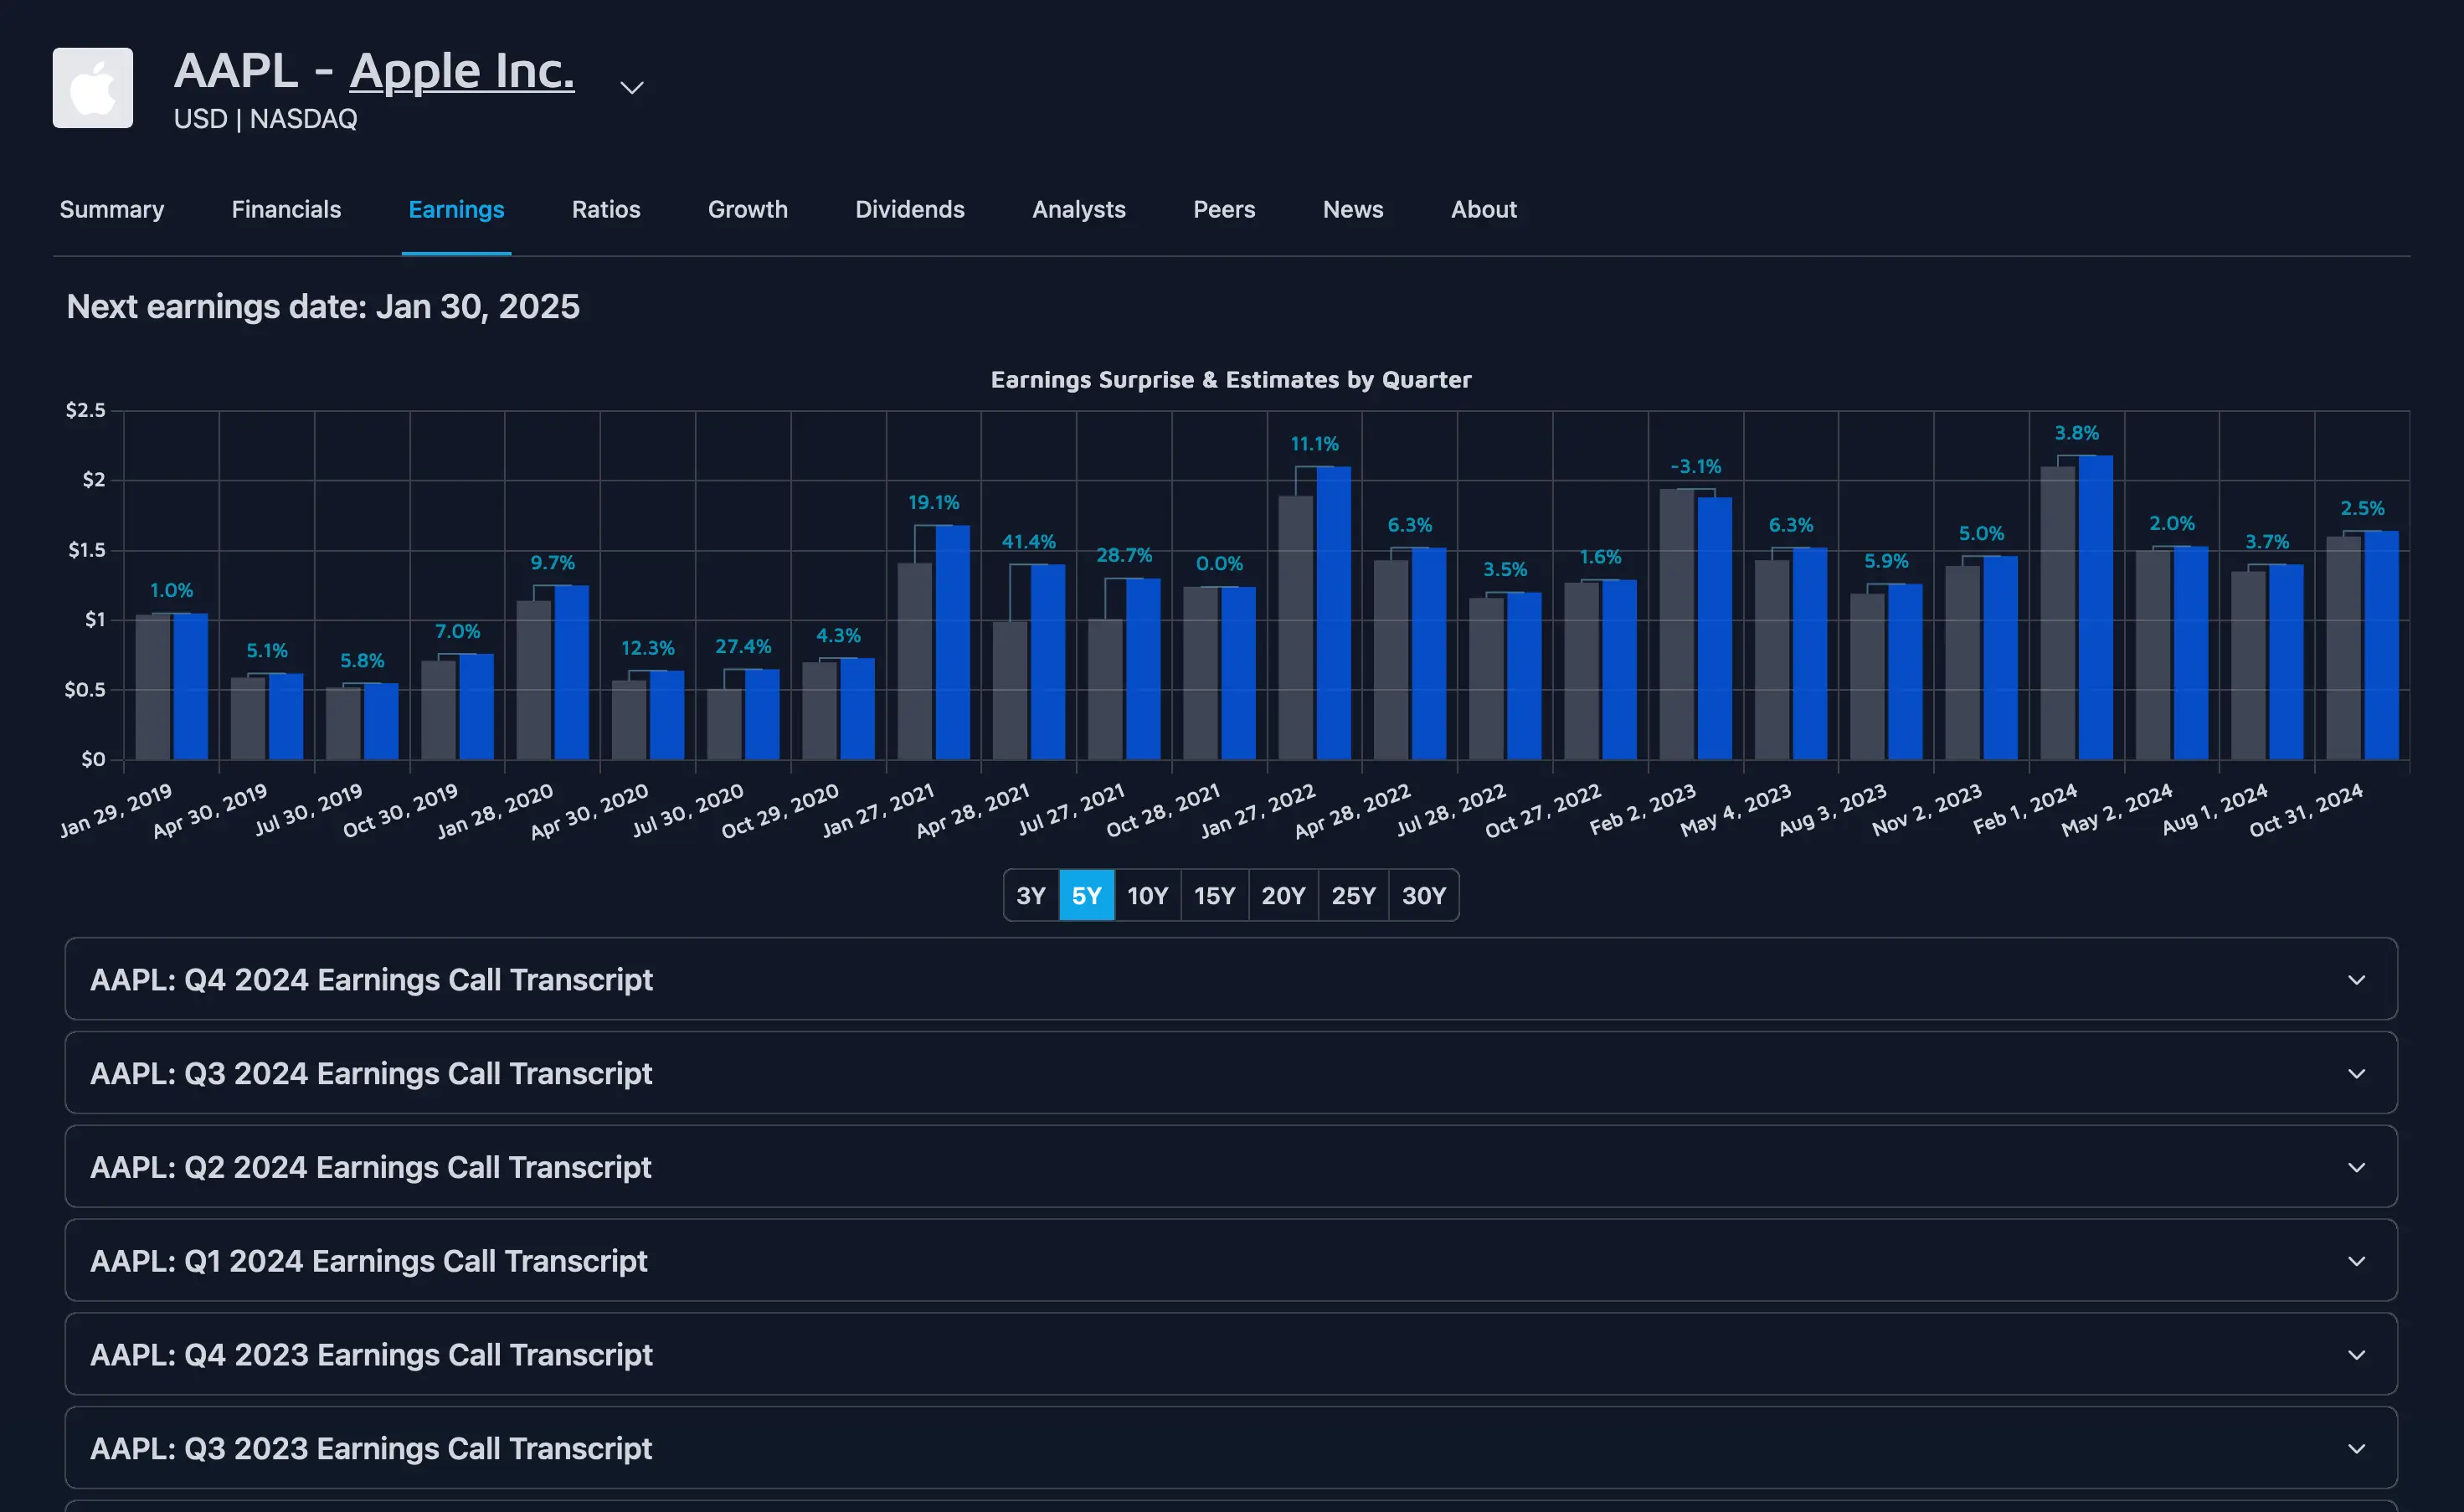Click the Next earnings date heading

pos(323,306)
